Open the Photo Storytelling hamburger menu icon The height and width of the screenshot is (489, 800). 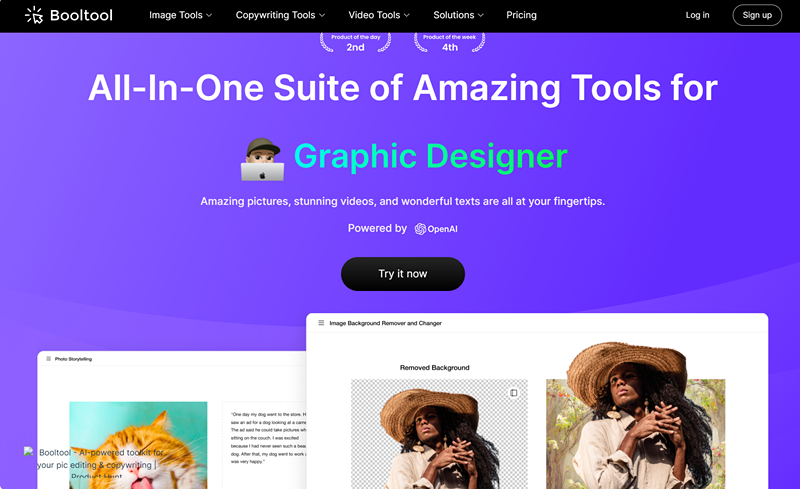pyautogui.click(x=48, y=359)
